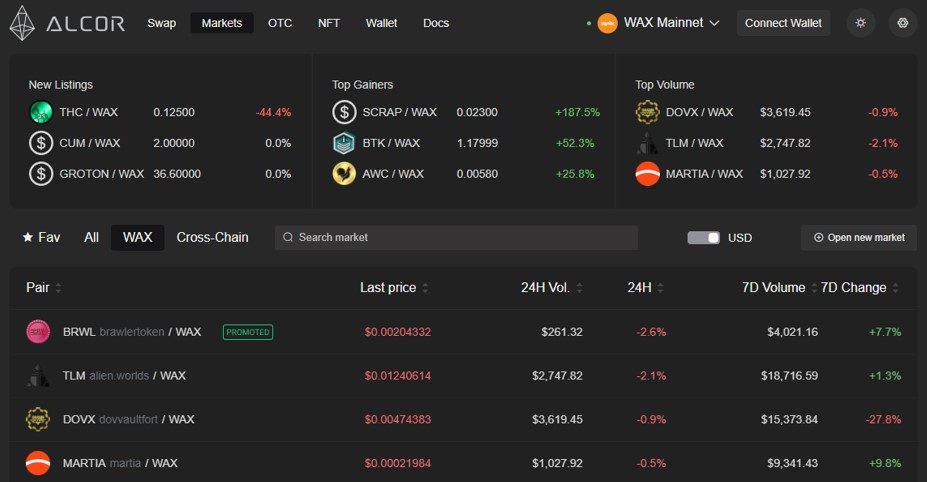Image resolution: width=927 pixels, height=482 pixels.
Task: Click CUM / WAX dollar icon
Action: (x=41, y=143)
